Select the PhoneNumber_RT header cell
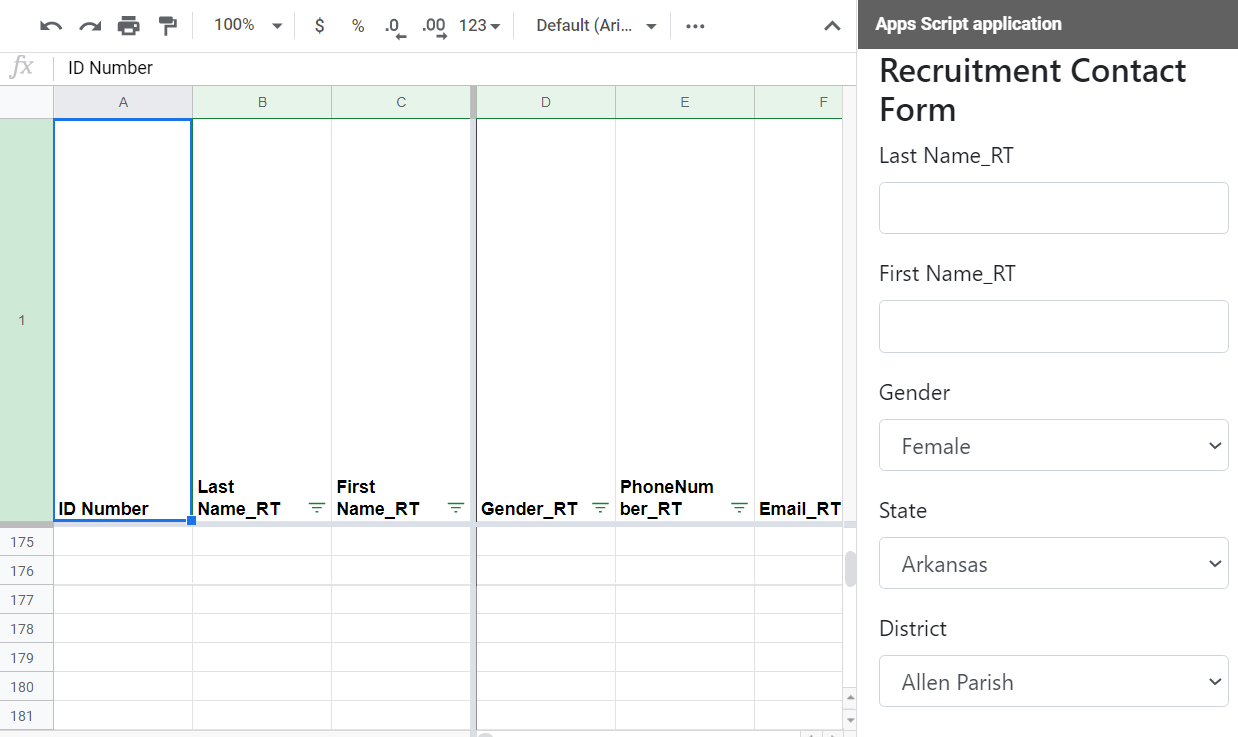Screen dimensions: 1238x737 pyautogui.click(x=685, y=320)
